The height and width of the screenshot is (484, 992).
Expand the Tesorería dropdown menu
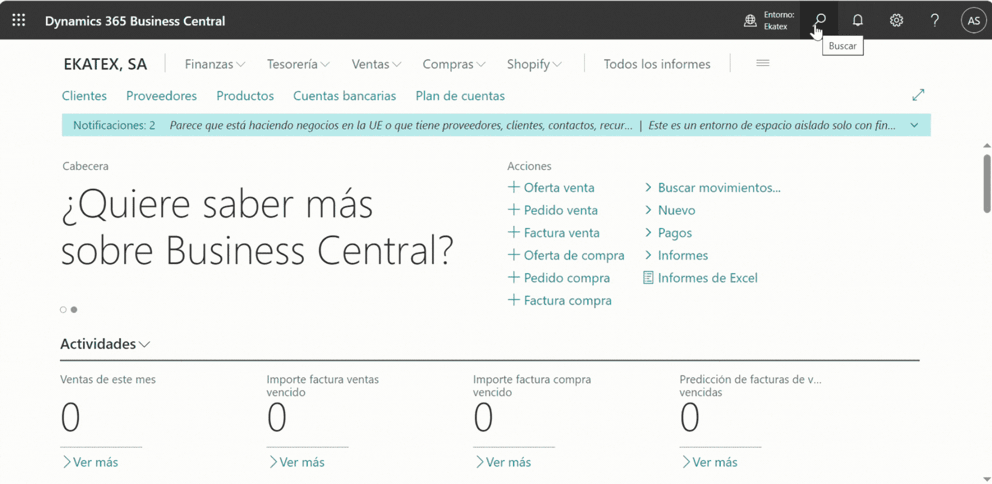point(298,64)
